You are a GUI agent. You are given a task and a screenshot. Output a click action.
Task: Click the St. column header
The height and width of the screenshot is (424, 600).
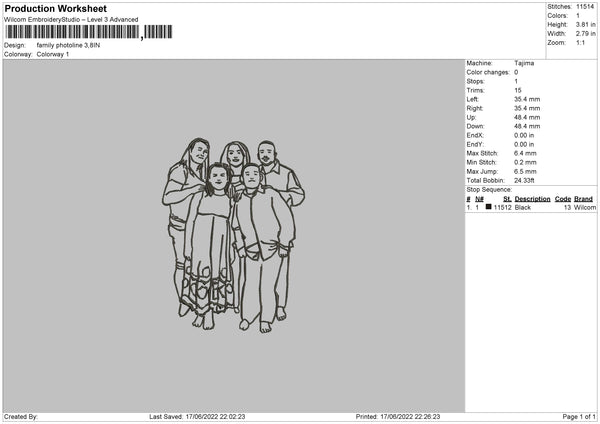click(507, 199)
